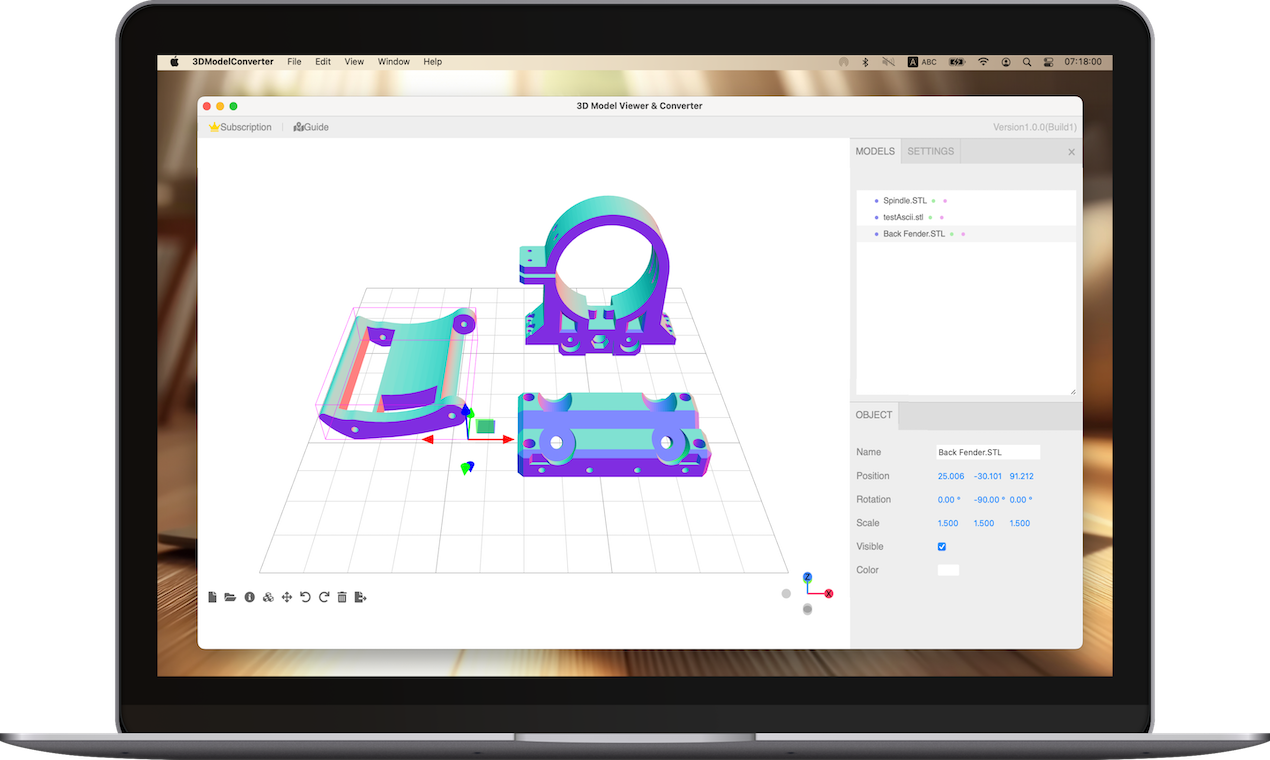
Task: Open the Color swatch picker
Action: point(948,570)
